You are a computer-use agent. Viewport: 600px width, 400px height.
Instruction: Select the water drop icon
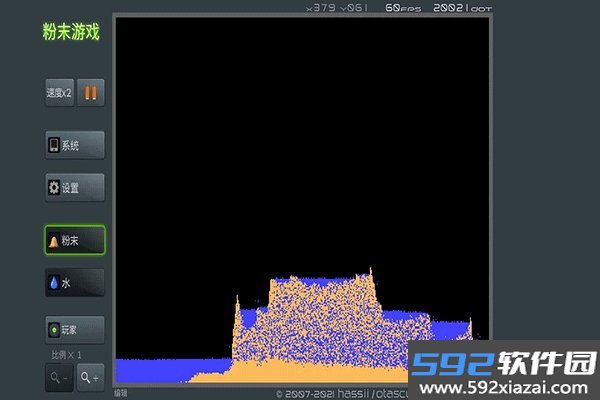(54, 283)
